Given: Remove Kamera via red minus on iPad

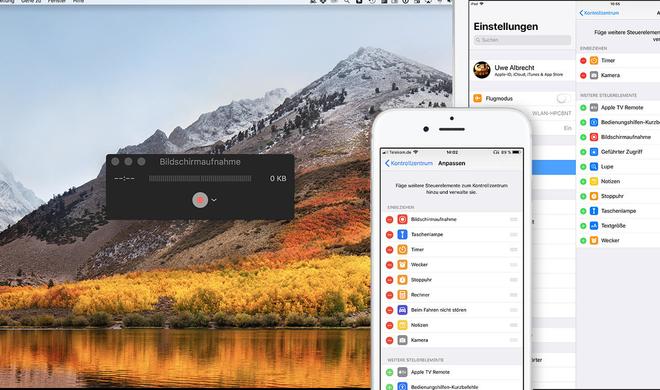Looking at the screenshot, I should click(x=583, y=75).
